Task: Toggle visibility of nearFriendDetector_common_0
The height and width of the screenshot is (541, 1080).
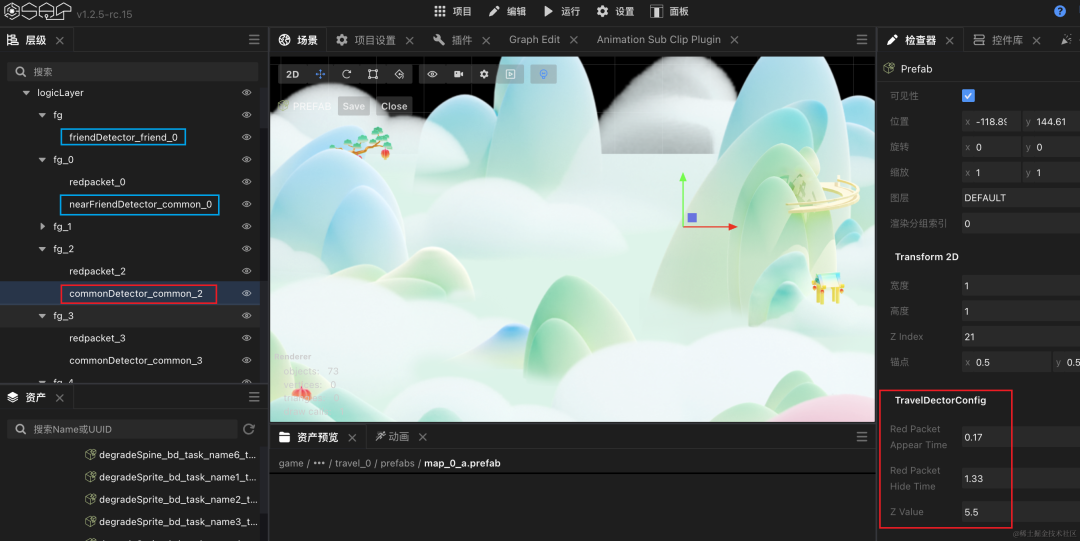Action: pyautogui.click(x=247, y=204)
